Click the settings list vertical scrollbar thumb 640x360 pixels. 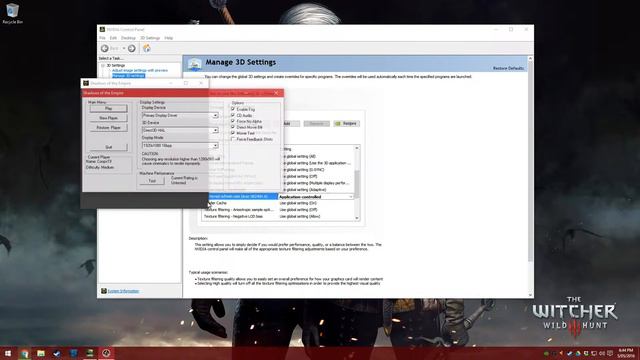coord(357,184)
